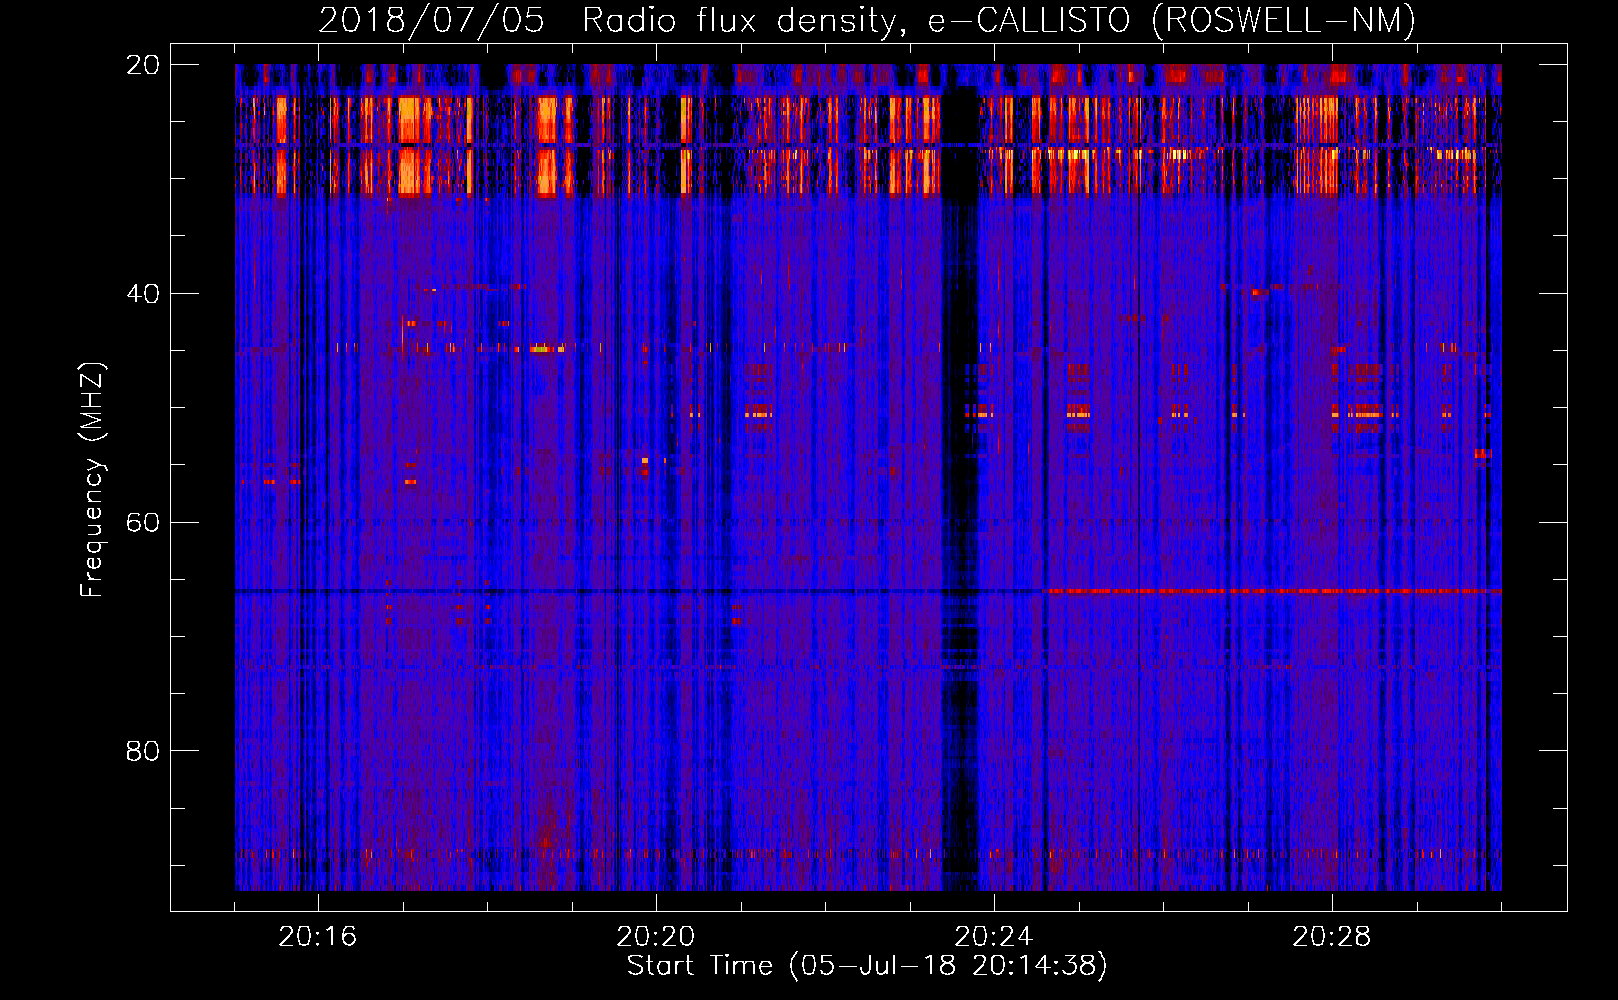Click the '80' frequency tick label
The image size is (1618, 1000).
(x=142, y=750)
